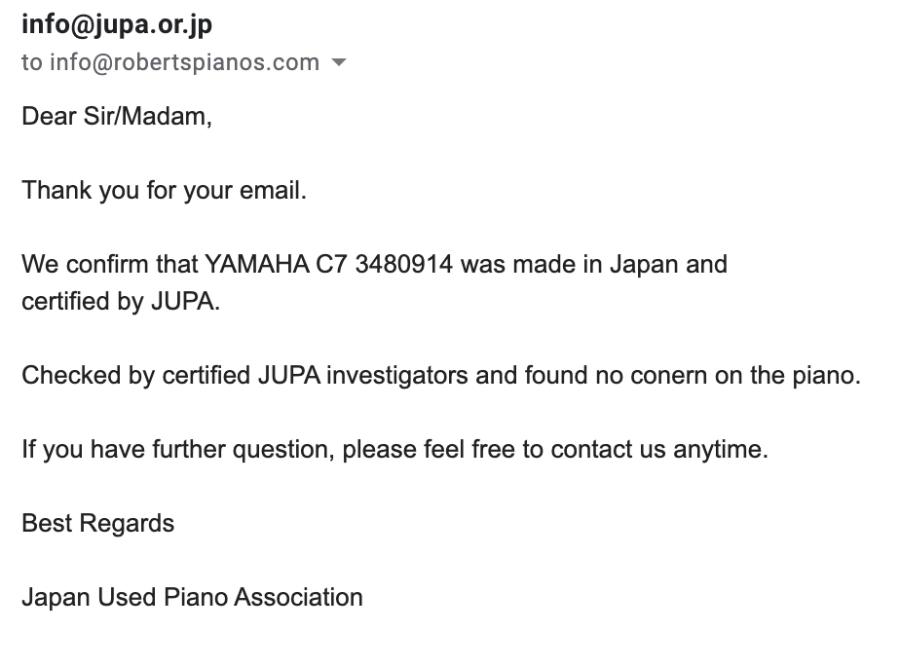This screenshot has height=668, width=900.
Task: Select the serial number 3480914
Action: coord(404,265)
